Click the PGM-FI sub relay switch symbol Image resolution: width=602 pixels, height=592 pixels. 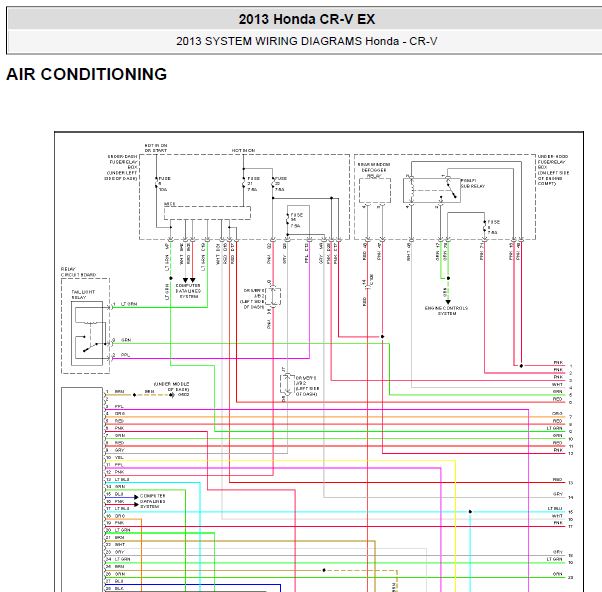pos(452,191)
